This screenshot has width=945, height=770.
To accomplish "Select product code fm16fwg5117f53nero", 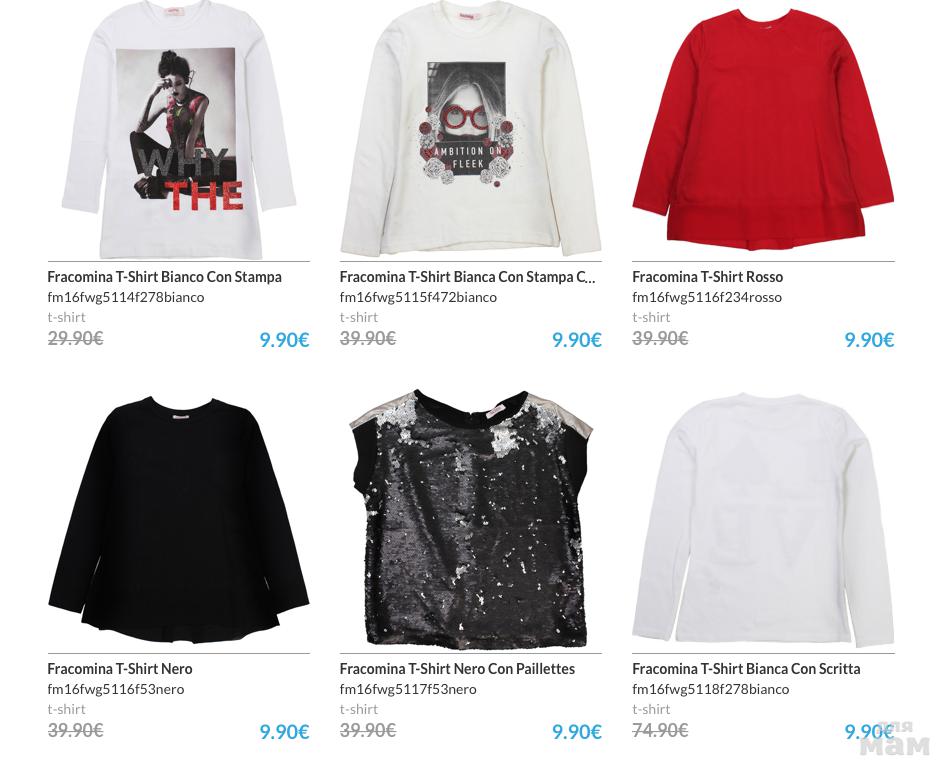I will pyautogui.click(x=408, y=689).
